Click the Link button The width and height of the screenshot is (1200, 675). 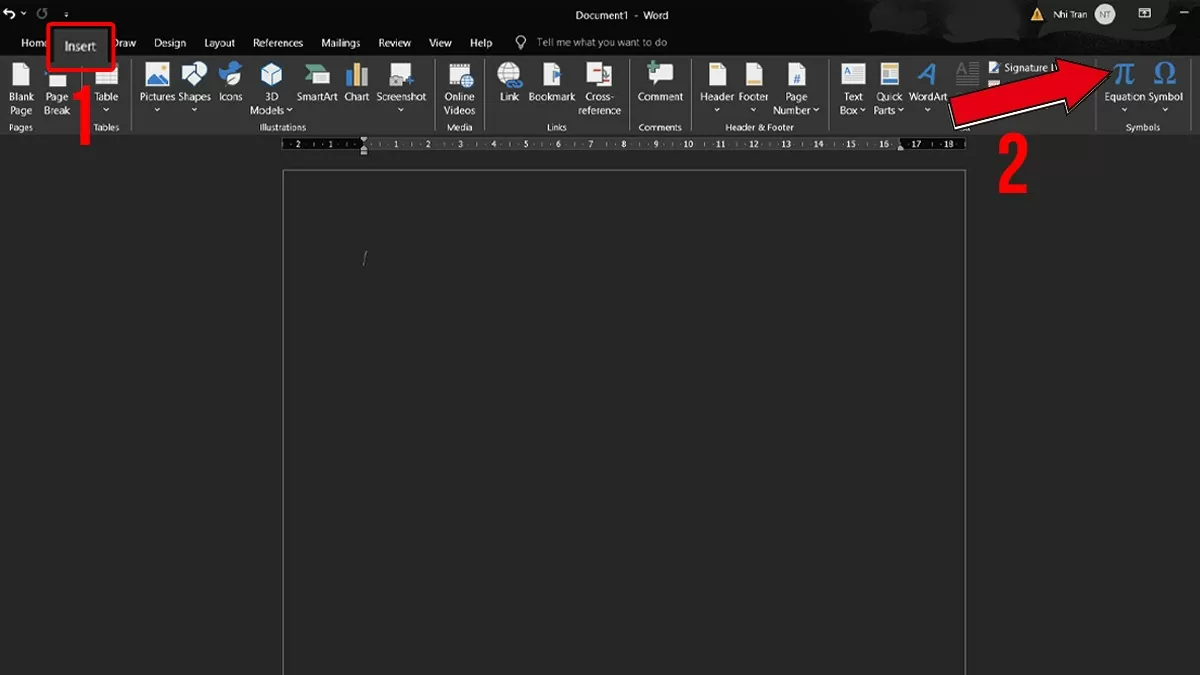pos(510,77)
